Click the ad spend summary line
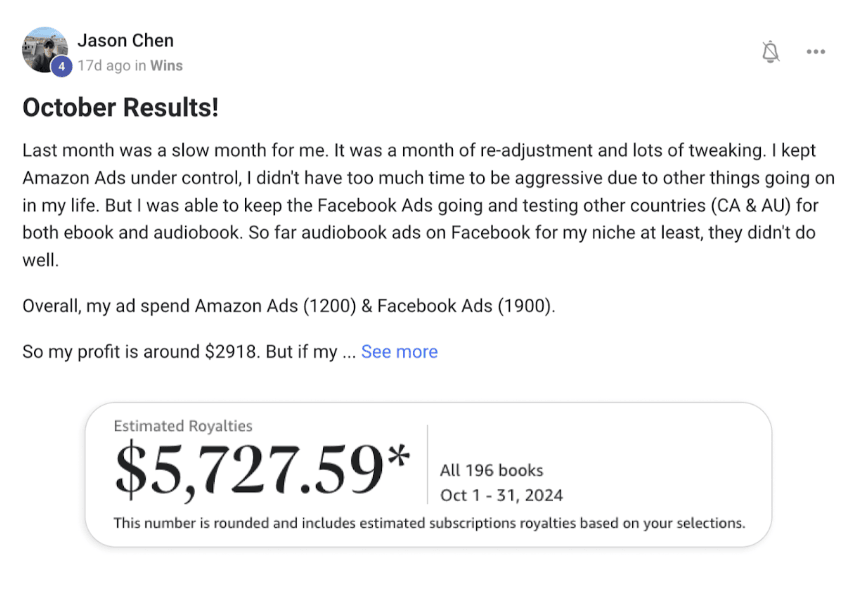The height and width of the screenshot is (594, 854). tap(288, 305)
